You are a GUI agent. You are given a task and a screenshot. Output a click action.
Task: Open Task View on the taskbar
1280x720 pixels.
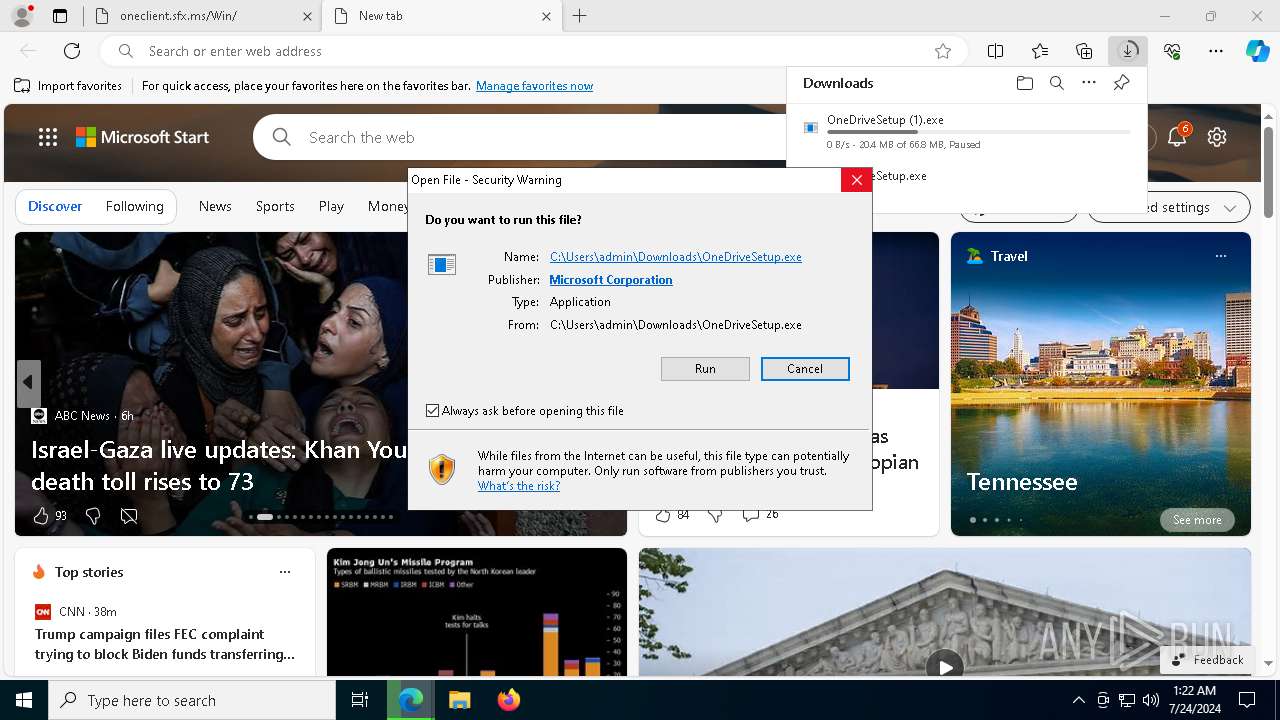pos(360,700)
